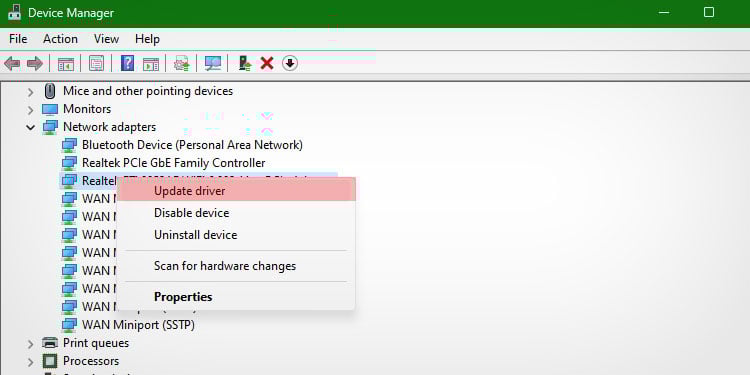Open the Help menu
Image resolution: width=750 pixels, height=375 pixels.
(x=147, y=39)
